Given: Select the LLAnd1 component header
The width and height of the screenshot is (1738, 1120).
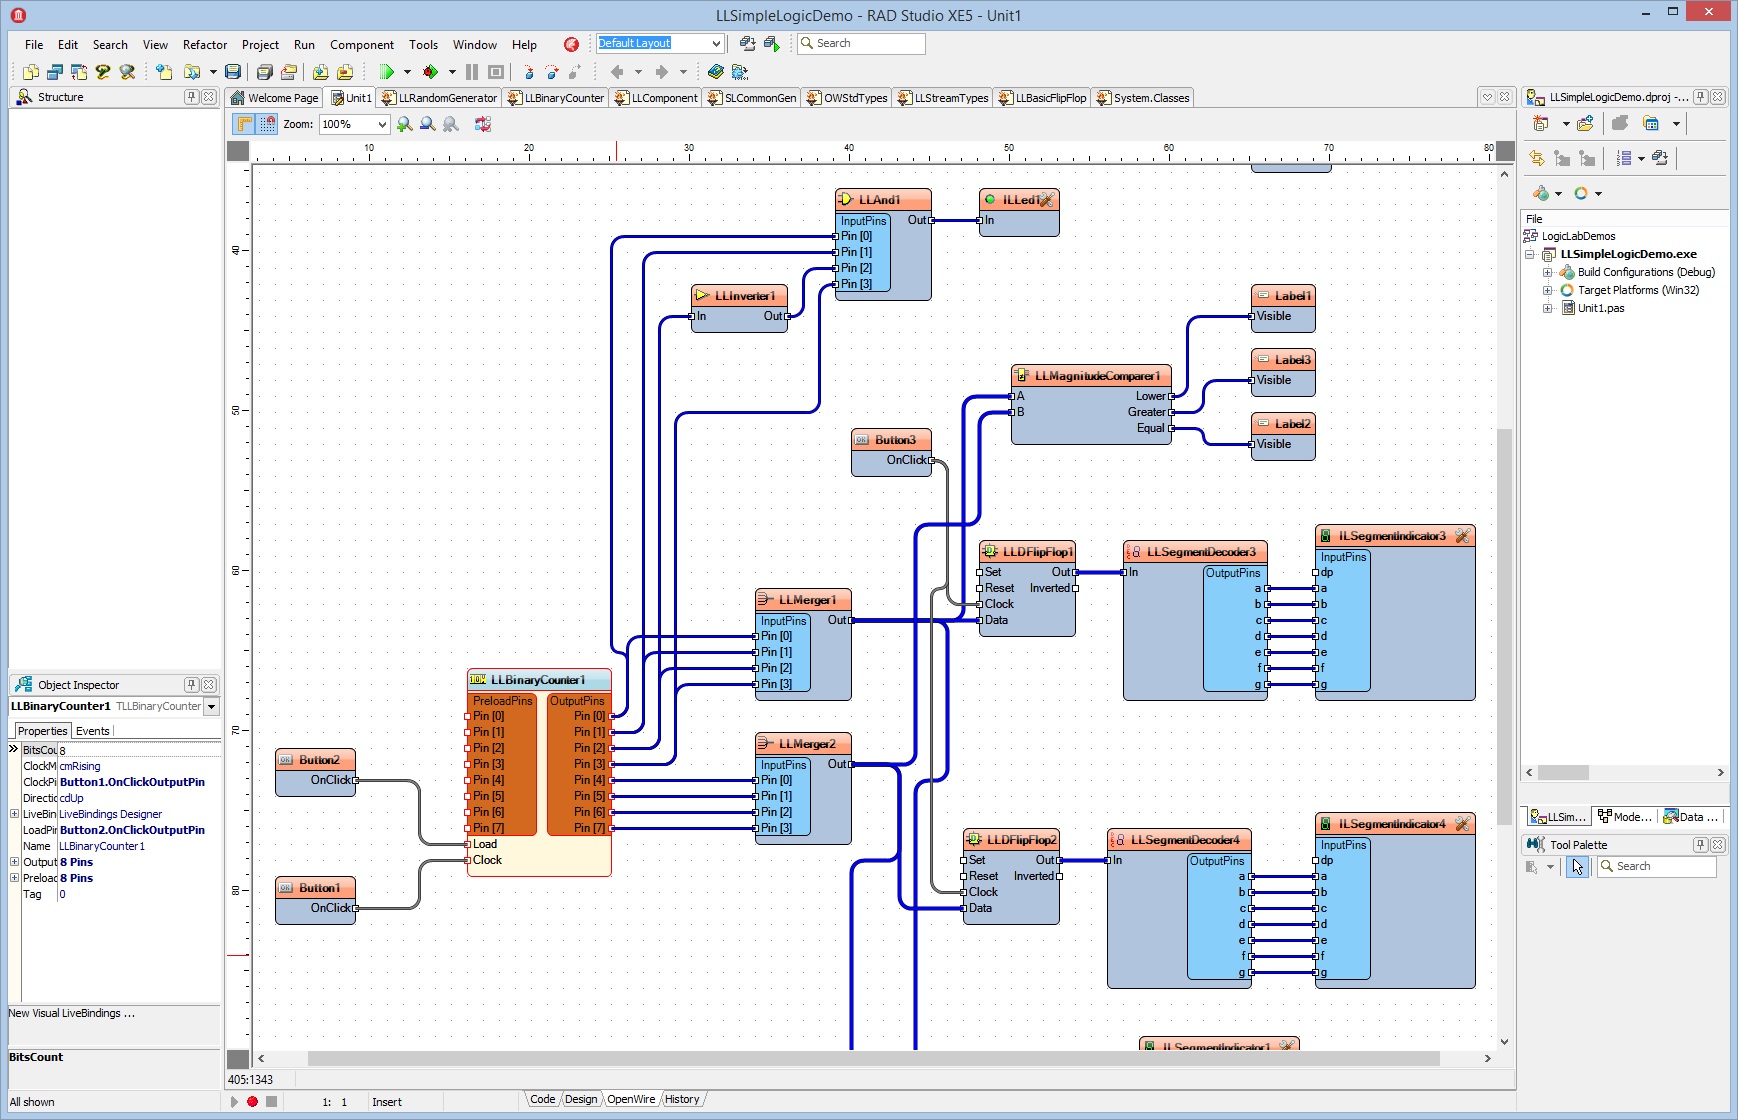Looking at the screenshot, I should click(x=883, y=200).
